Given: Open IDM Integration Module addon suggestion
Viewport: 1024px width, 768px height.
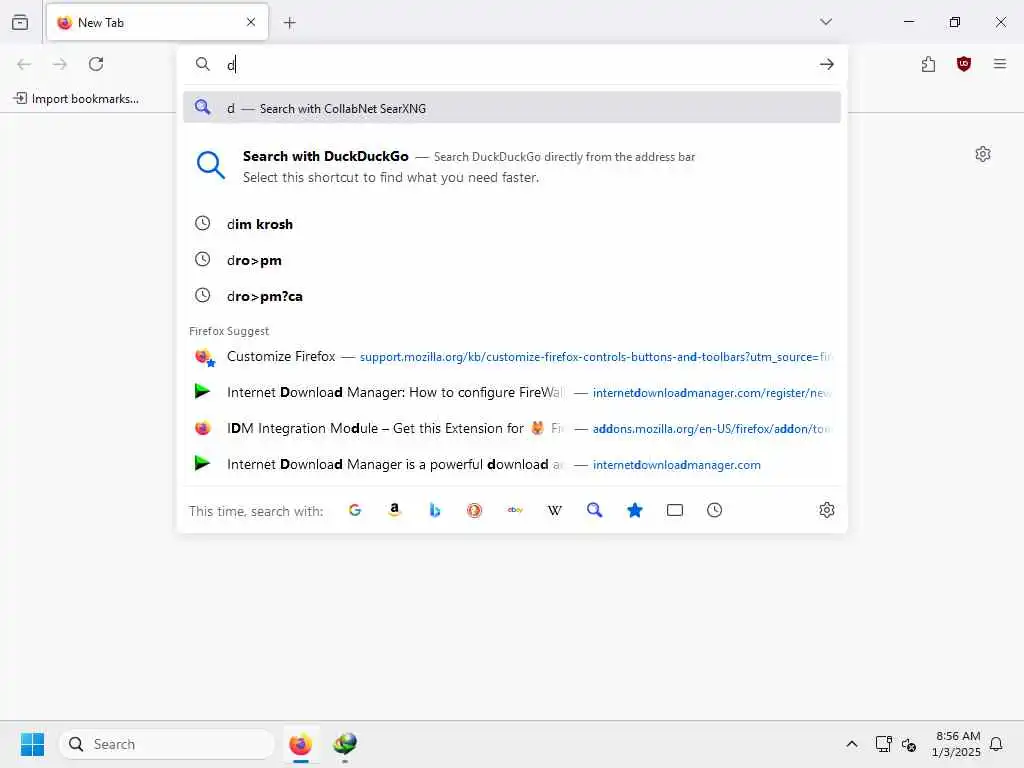Looking at the screenshot, I should click(512, 428).
